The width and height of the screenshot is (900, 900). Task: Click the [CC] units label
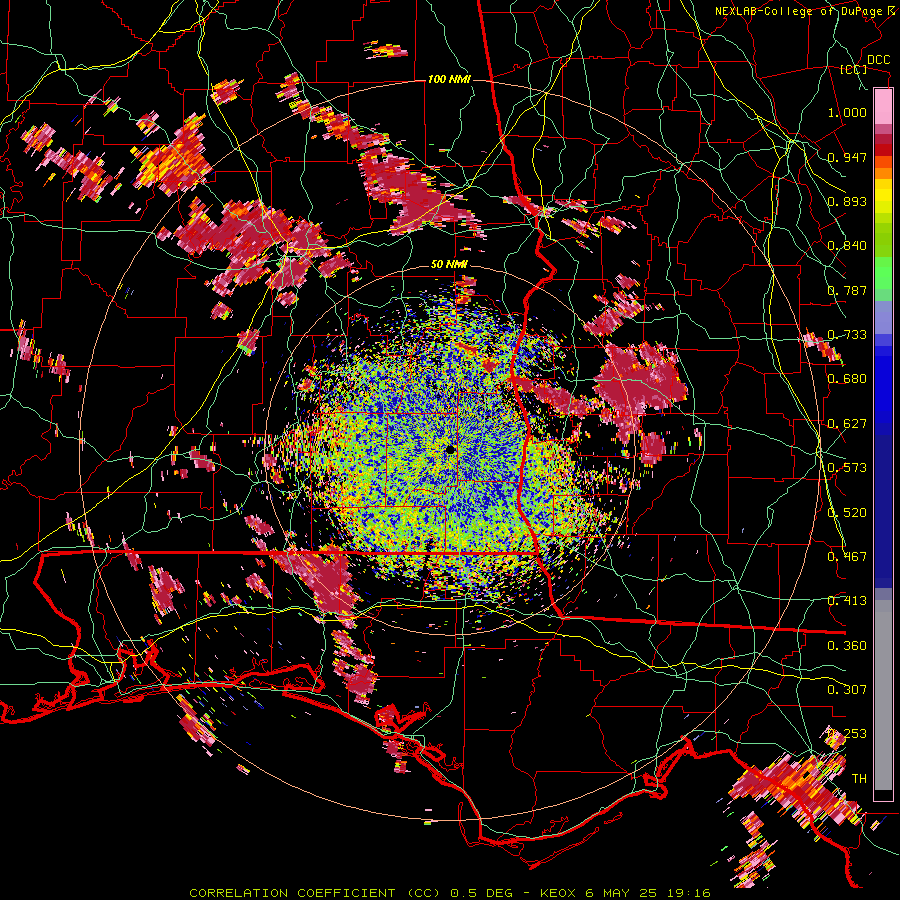854,69
